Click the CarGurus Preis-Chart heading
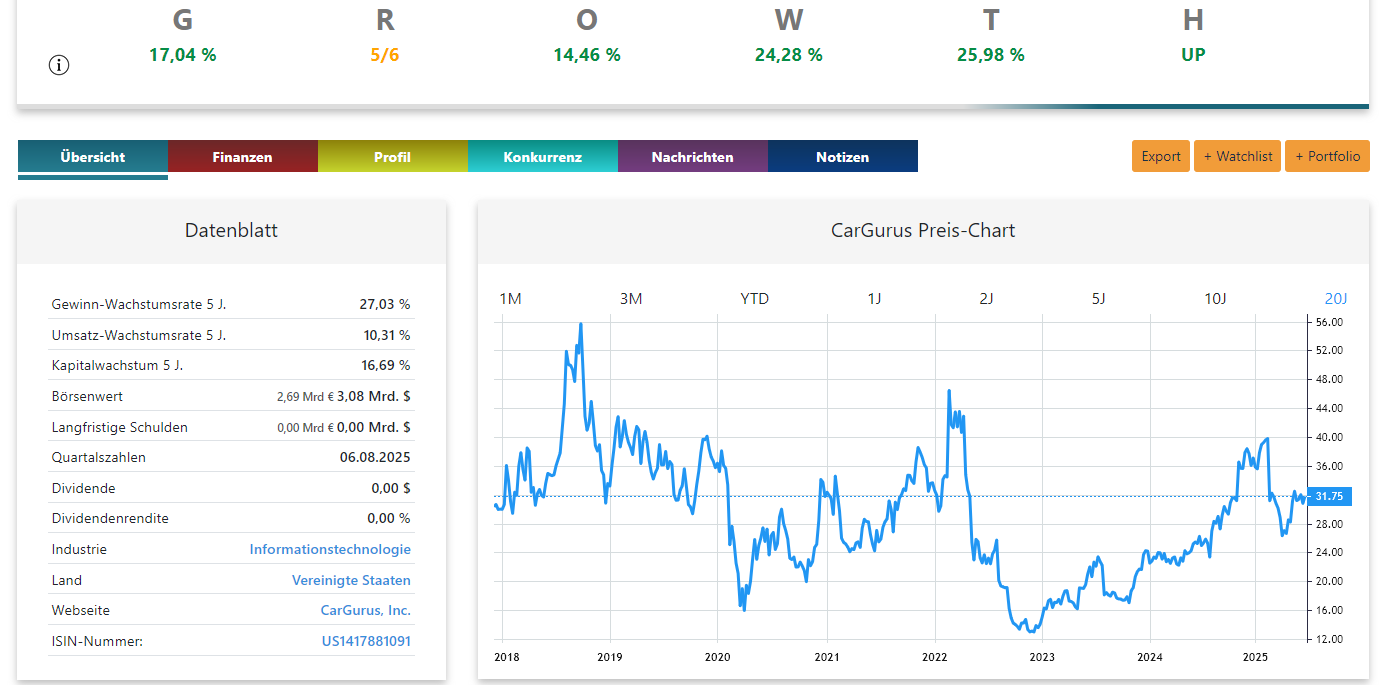 [x=923, y=231]
